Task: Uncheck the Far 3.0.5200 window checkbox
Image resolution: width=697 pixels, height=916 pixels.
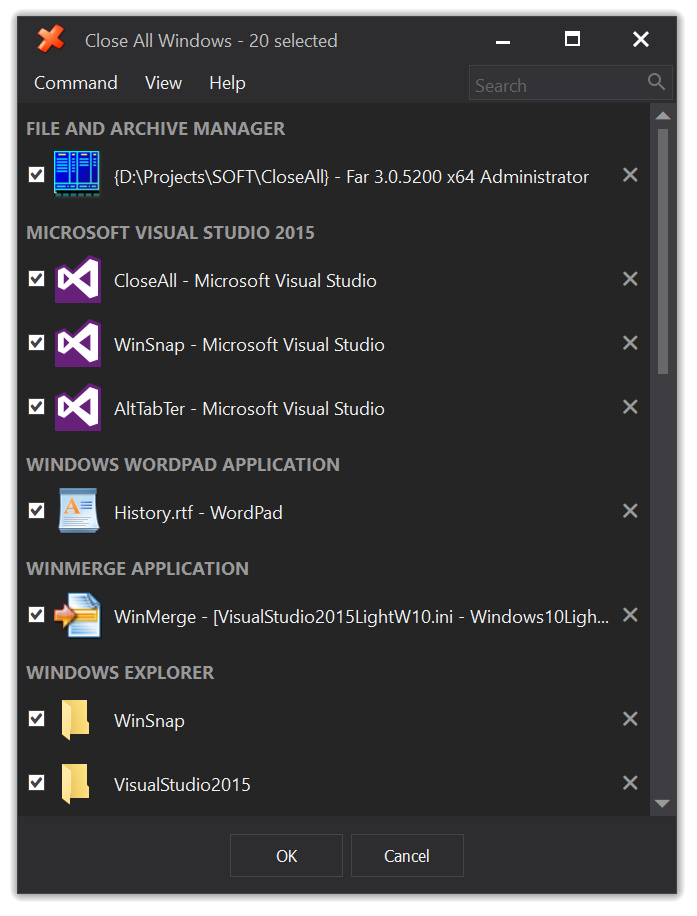Action: [37, 174]
